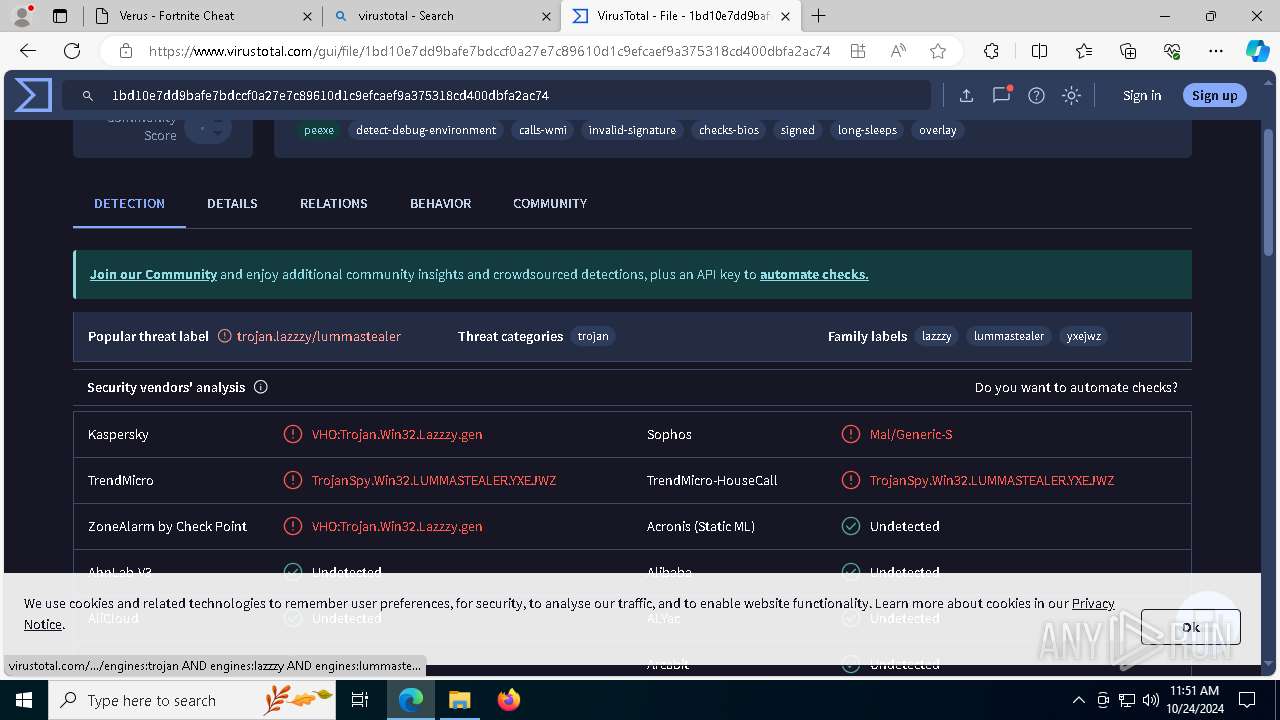Viewport: 1280px width, 720px height.
Task: Click the address bar URL field
Action: (x=489, y=51)
